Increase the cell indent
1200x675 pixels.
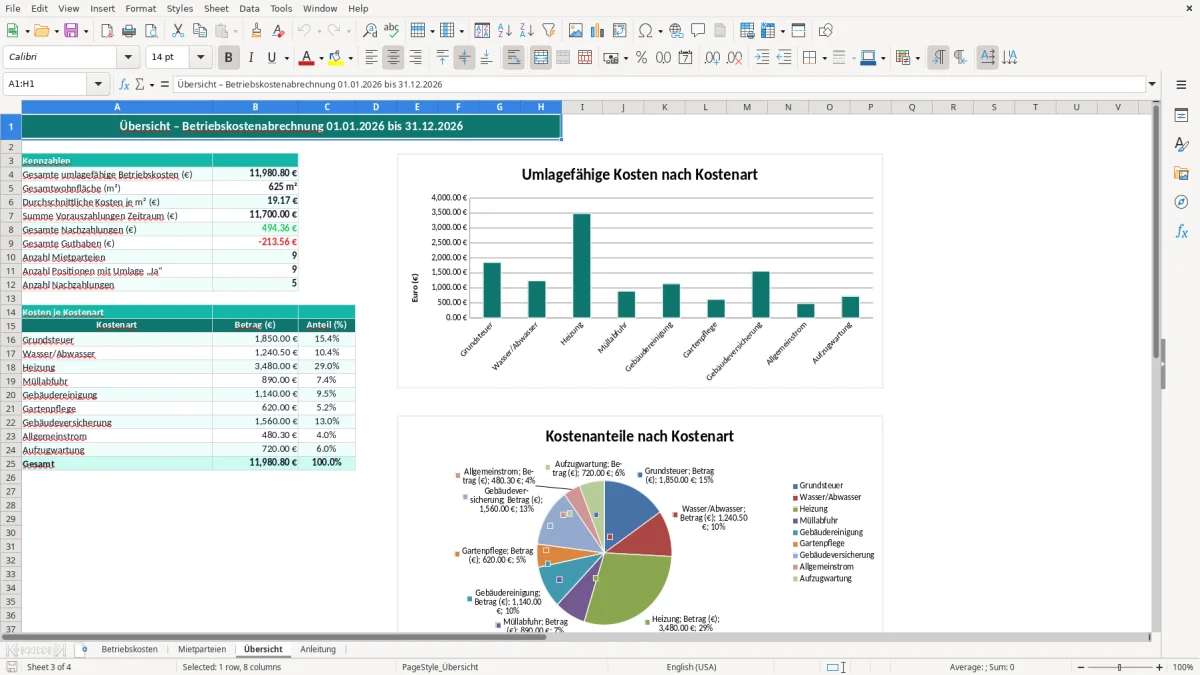(762, 58)
